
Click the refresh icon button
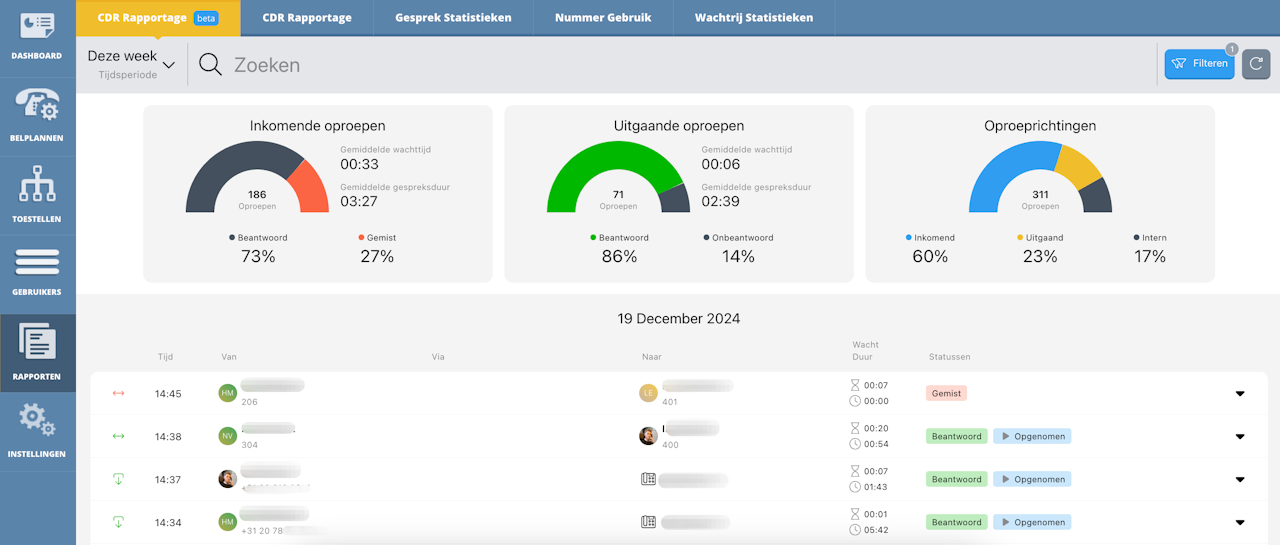point(1255,64)
